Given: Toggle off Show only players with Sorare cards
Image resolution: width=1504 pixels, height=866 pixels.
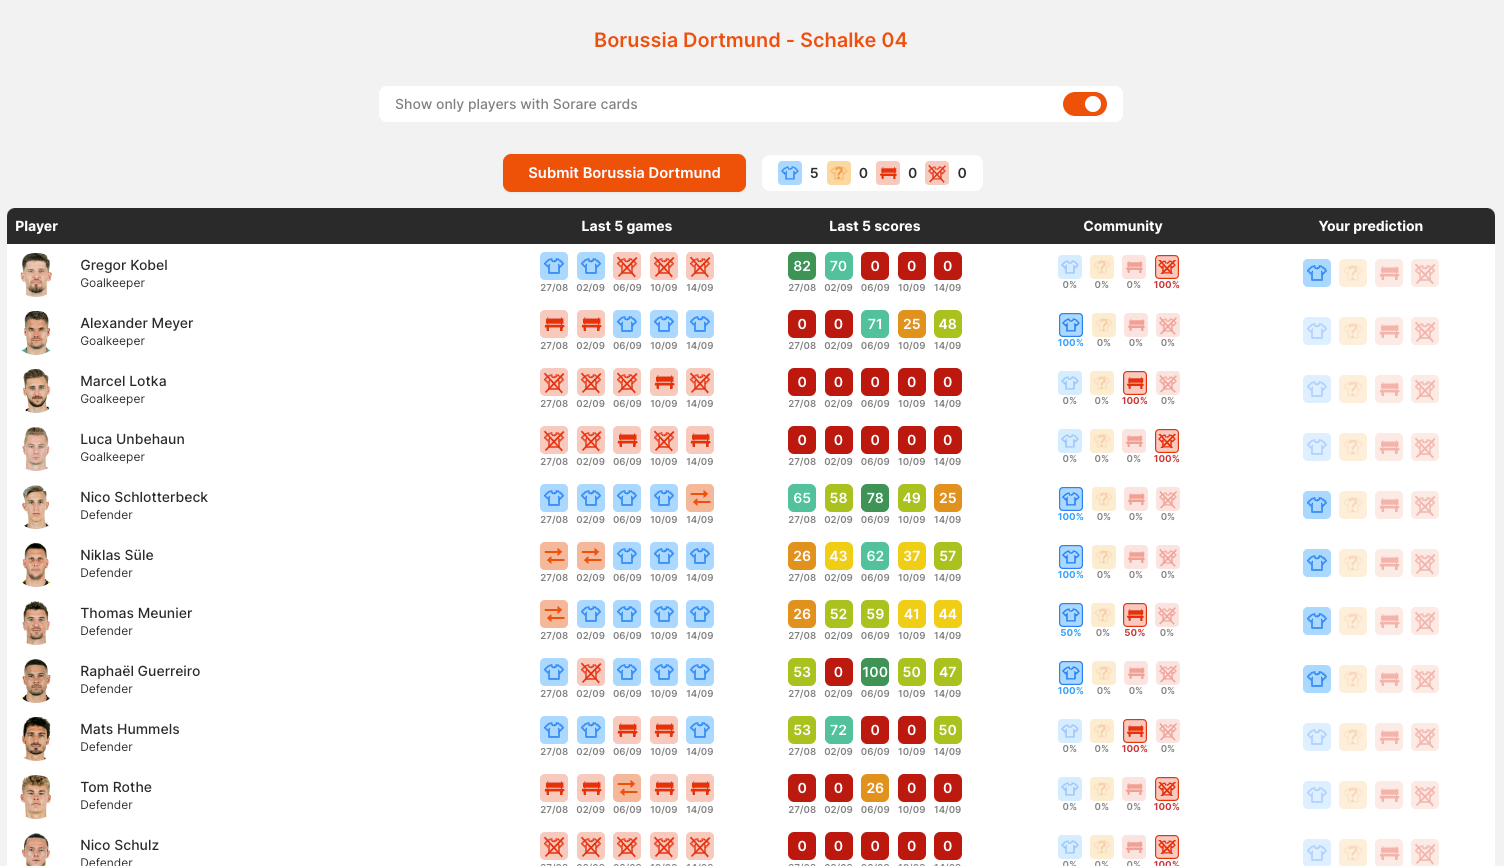Looking at the screenshot, I should 1085,104.
